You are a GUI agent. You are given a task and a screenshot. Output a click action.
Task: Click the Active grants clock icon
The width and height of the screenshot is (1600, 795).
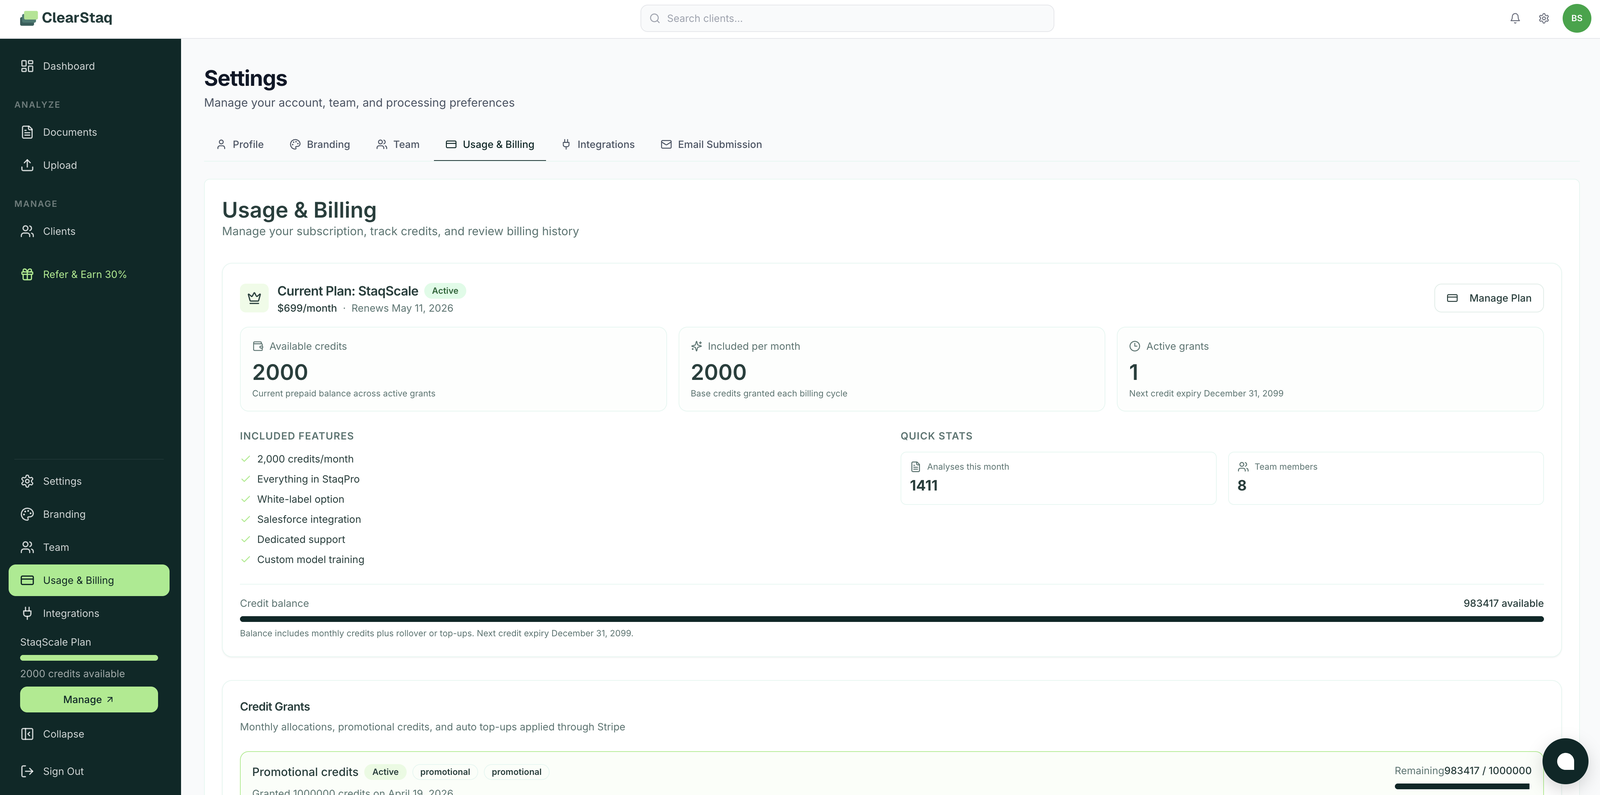coord(1135,346)
